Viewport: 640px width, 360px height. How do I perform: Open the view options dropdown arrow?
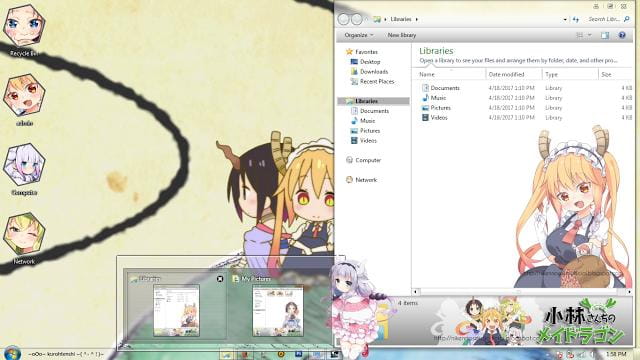(589, 36)
